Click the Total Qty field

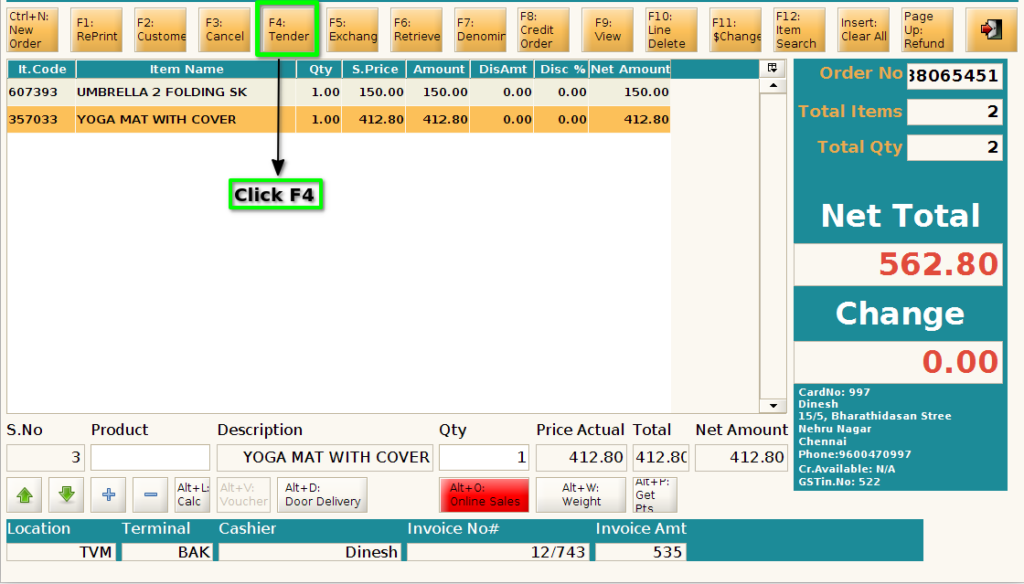tap(954, 148)
